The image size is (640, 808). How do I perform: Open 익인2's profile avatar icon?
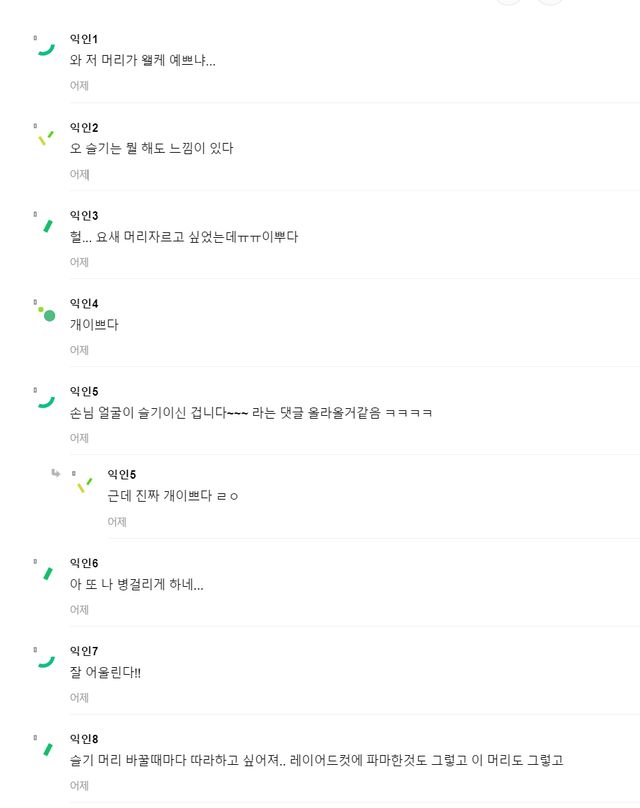(44, 136)
